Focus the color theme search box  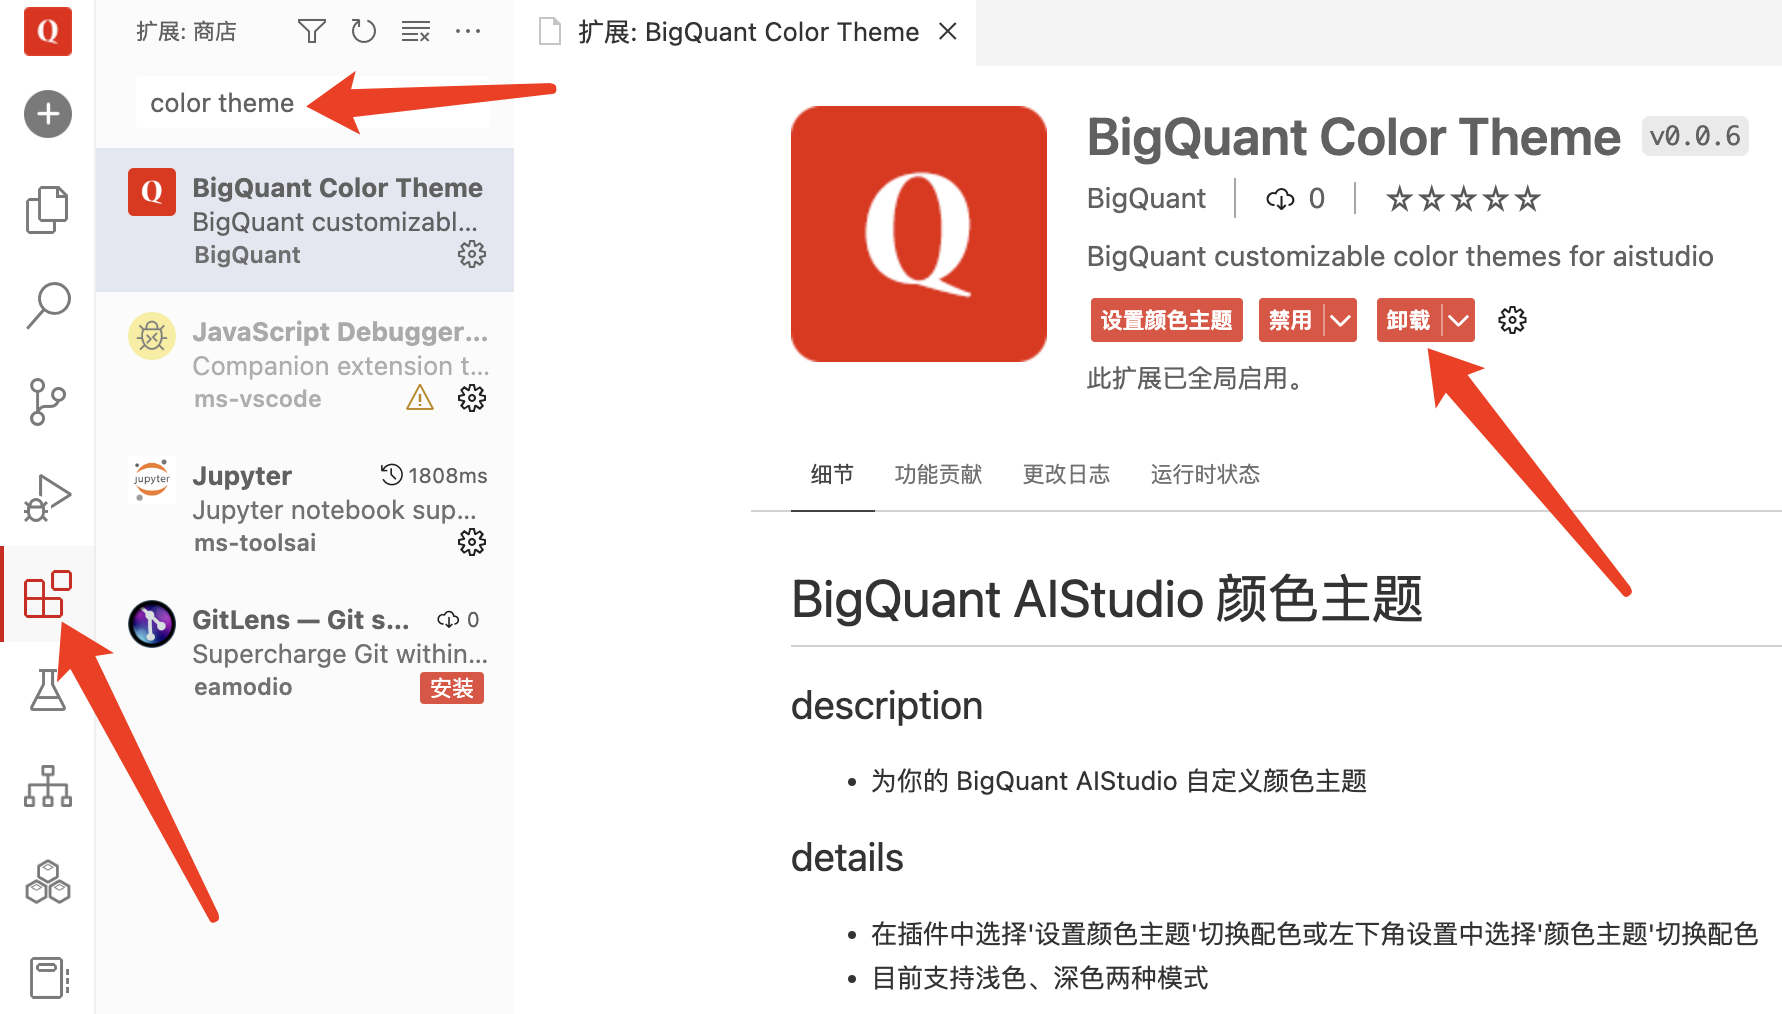(x=313, y=103)
